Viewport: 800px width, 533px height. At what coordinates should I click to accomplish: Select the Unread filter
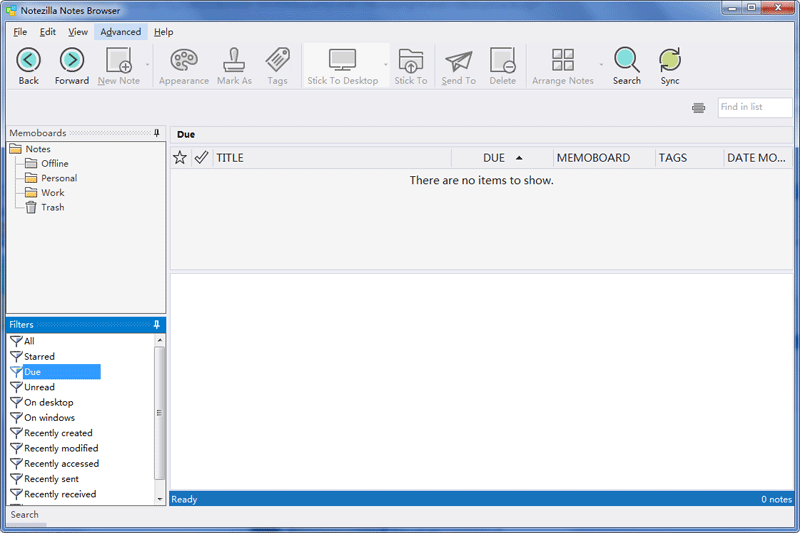(39, 387)
